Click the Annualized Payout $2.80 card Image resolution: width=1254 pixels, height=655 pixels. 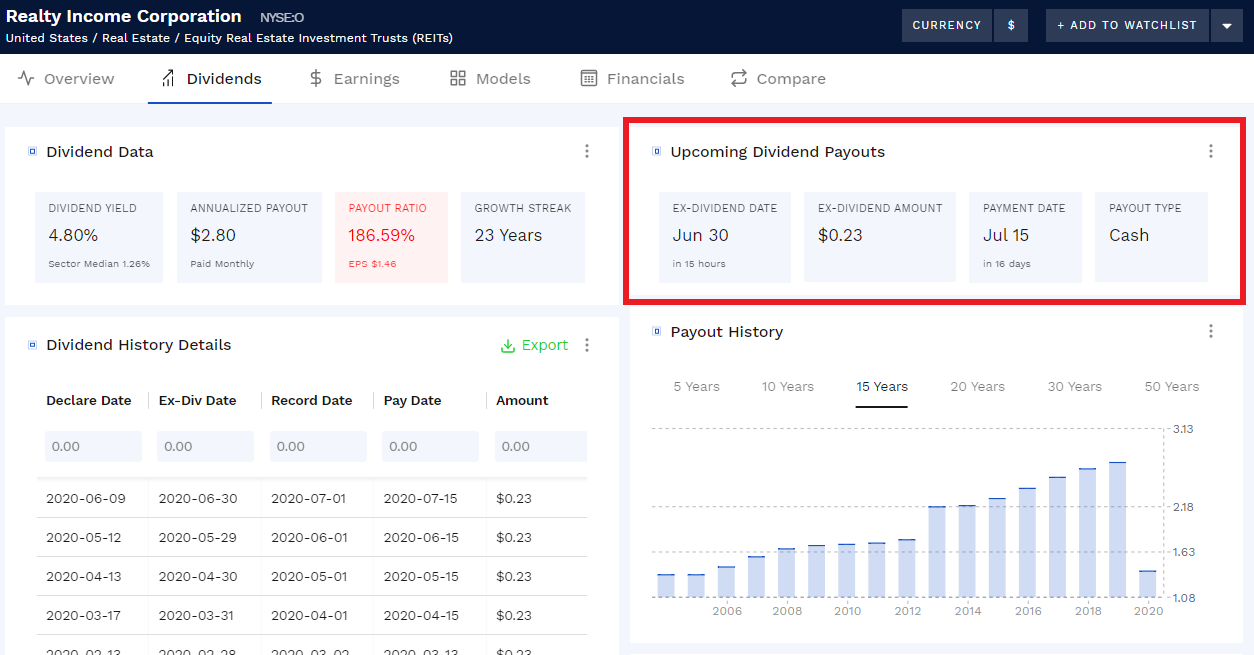tap(249, 237)
